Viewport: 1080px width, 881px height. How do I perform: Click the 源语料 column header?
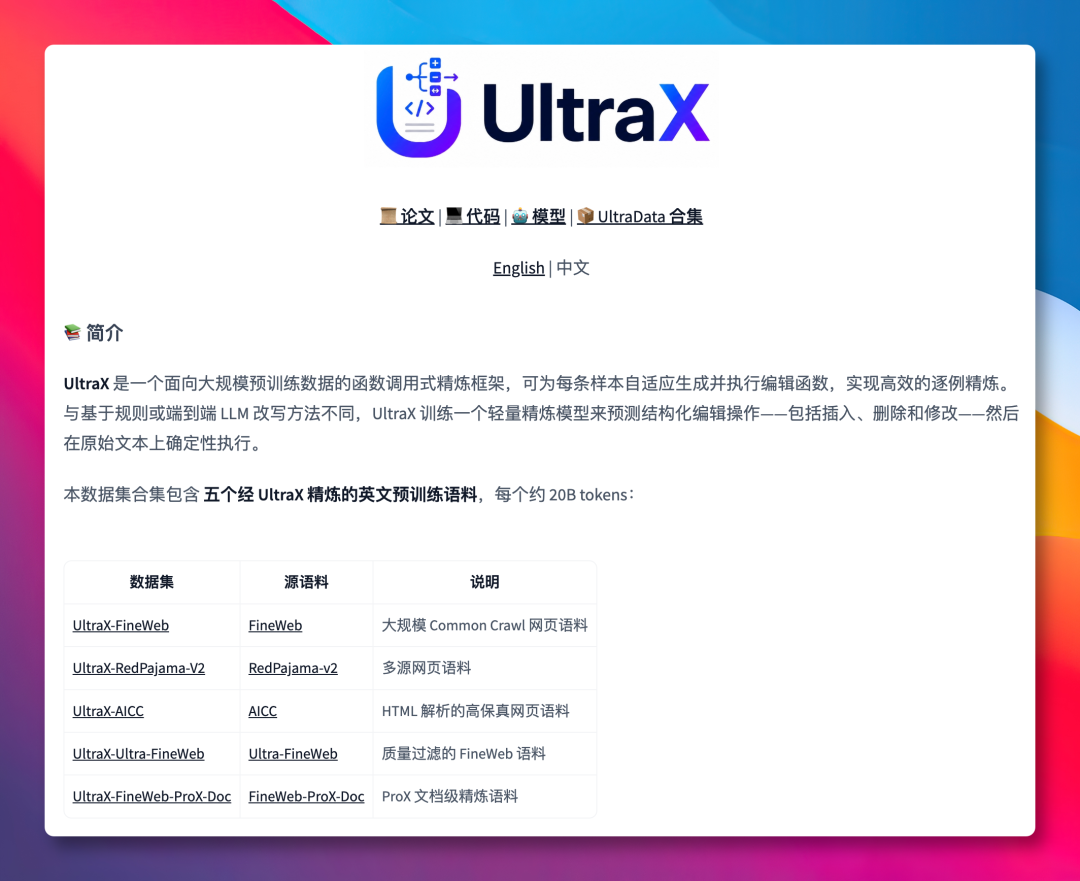(x=307, y=582)
